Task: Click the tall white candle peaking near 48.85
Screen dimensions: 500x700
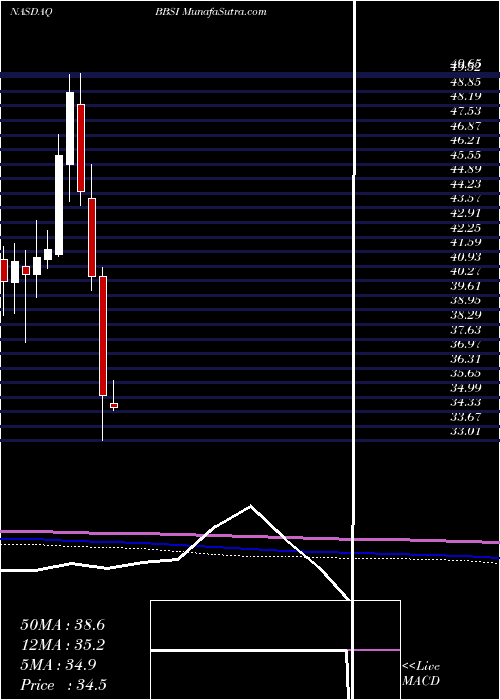Action: click(70, 129)
